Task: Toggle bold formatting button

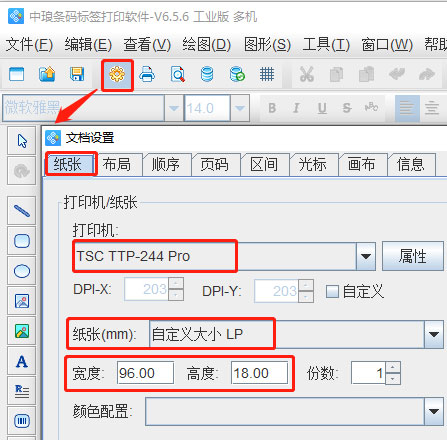Action: pos(272,108)
